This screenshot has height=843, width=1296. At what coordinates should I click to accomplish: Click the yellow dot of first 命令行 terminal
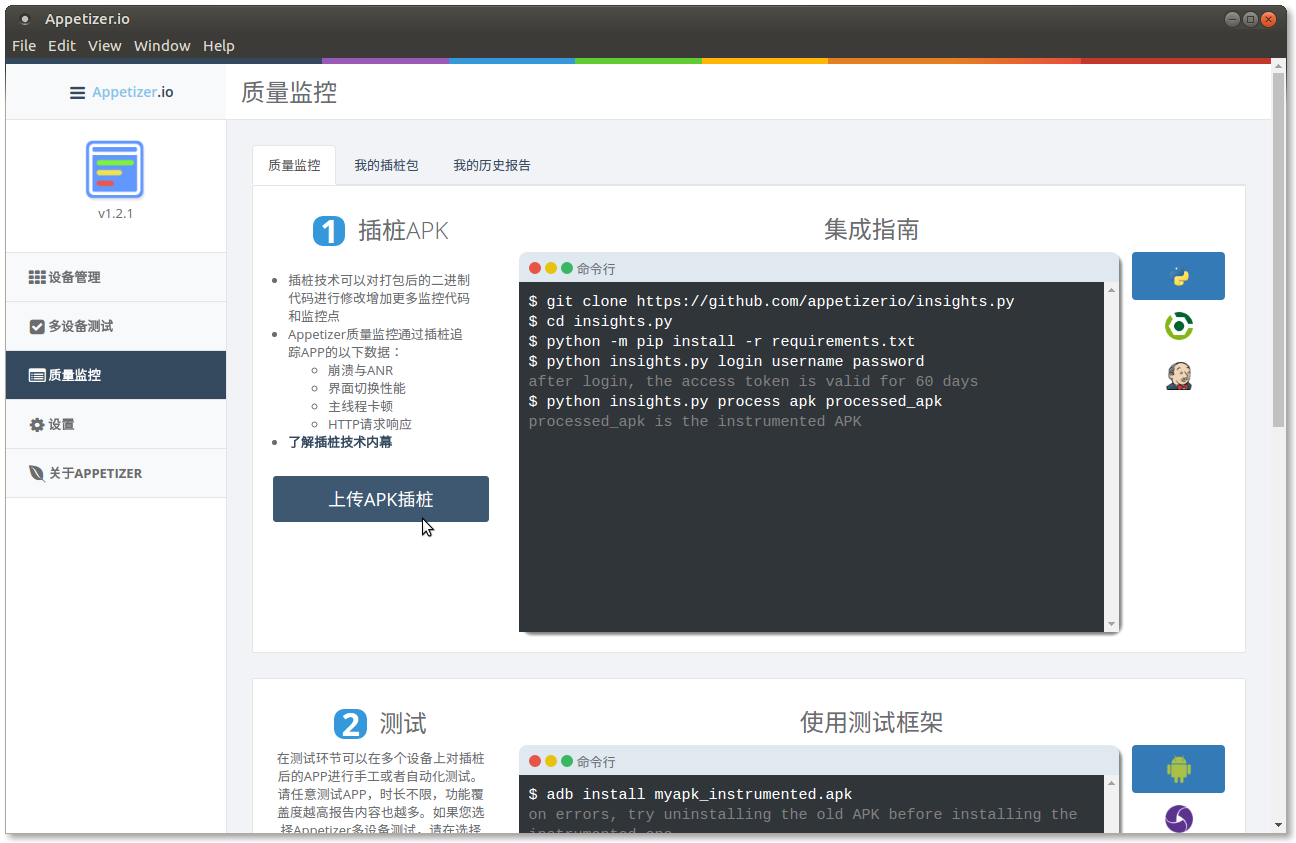pos(551,268)
